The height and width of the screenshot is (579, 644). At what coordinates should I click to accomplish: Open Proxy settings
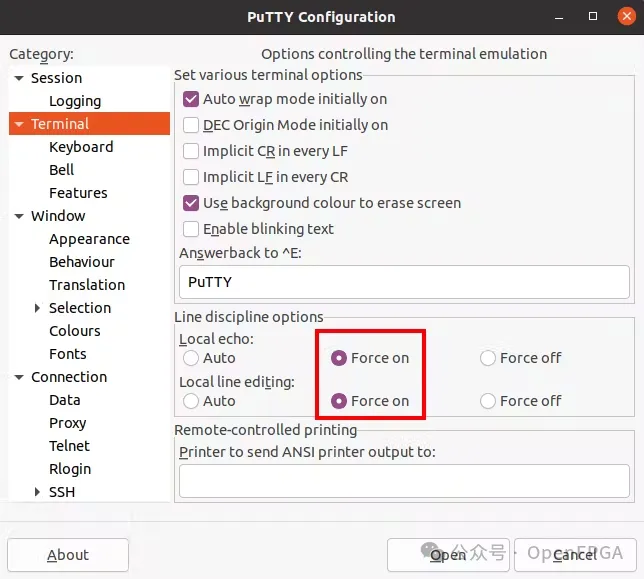[x=68, y=423]
